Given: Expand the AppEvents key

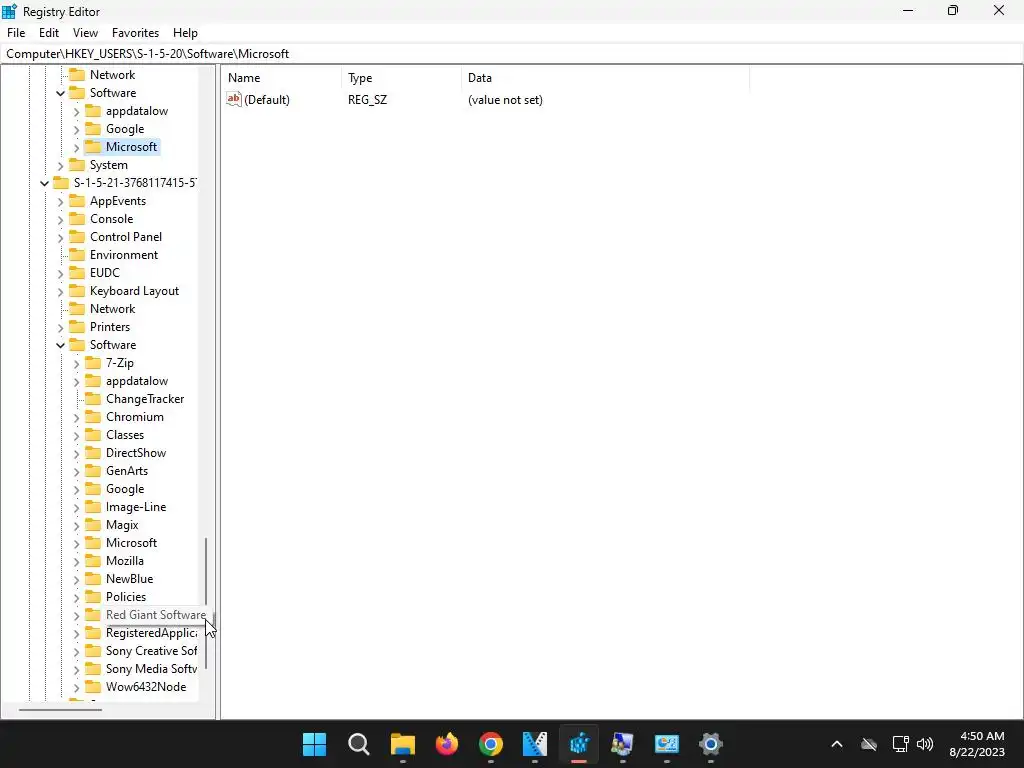Looking at the screenshot, I should (x=60, y=202).
